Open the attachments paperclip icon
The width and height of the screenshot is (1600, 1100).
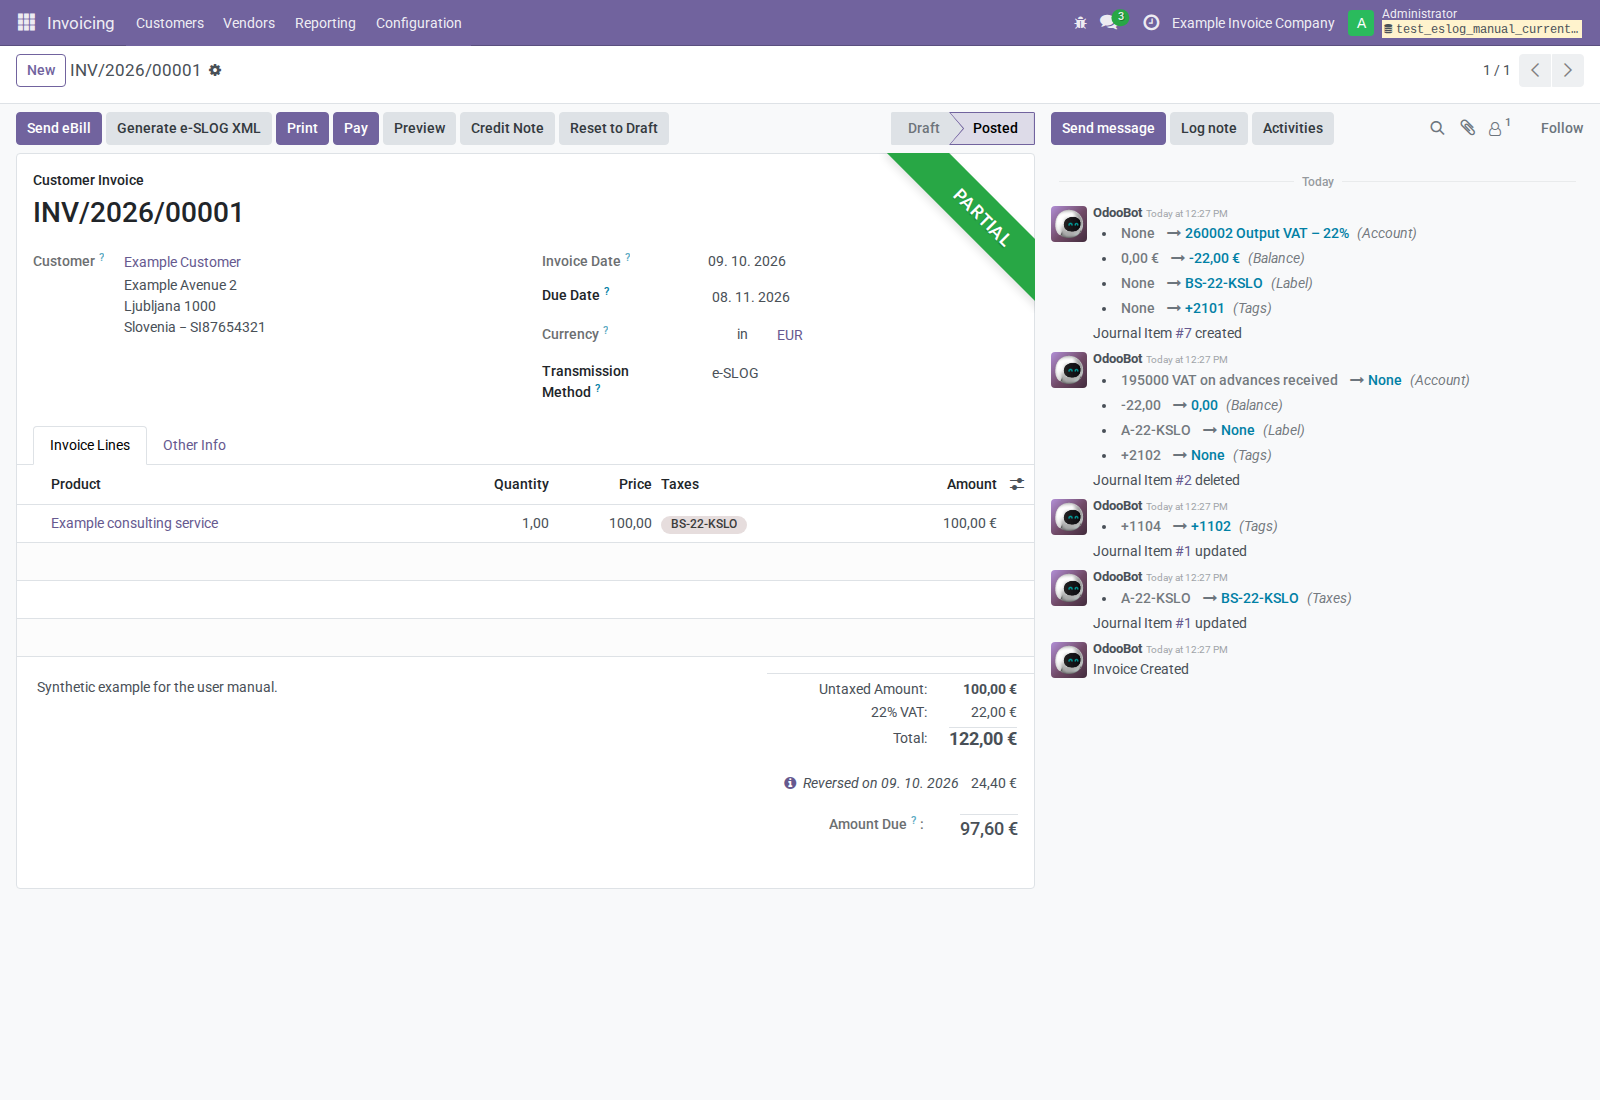tap(1467, 128)
